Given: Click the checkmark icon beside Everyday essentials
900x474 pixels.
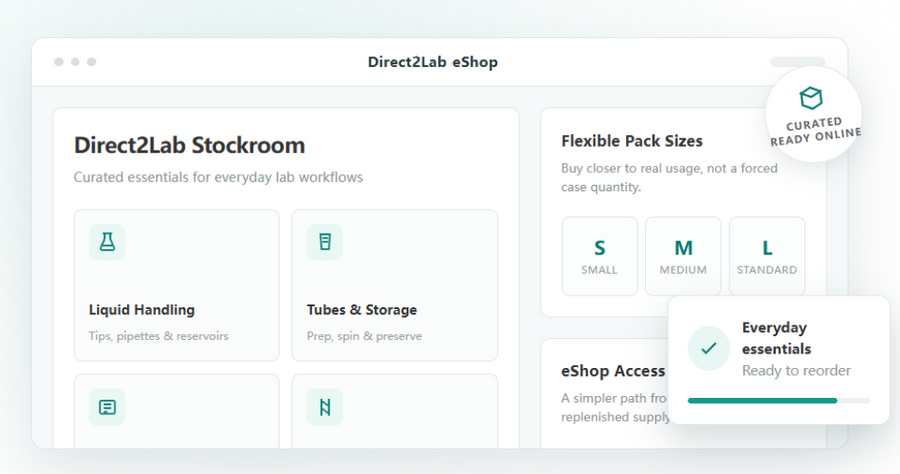Looking at the screenshot, I should pyautogui.click(x=709, y=348).
